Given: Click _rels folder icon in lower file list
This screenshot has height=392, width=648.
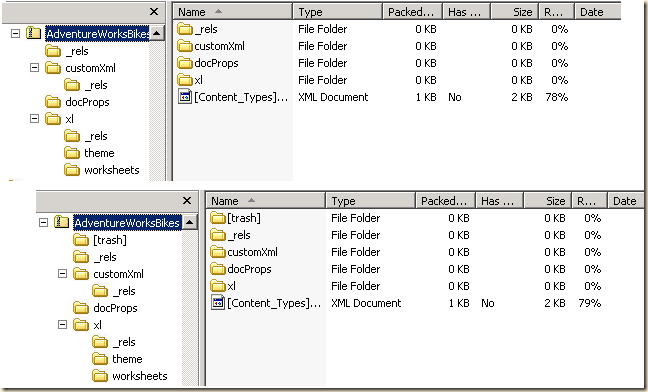Looking at the screenshot, I should [218, 235].
